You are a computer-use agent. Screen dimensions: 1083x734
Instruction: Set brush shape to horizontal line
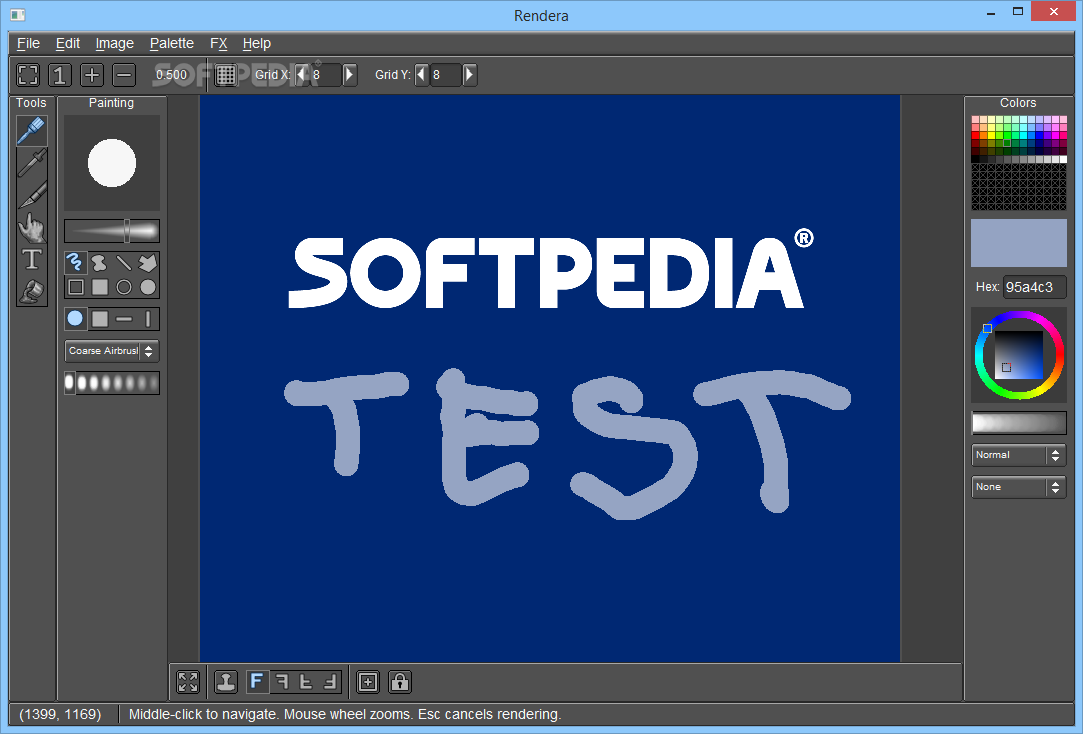(x=124, y=318)
